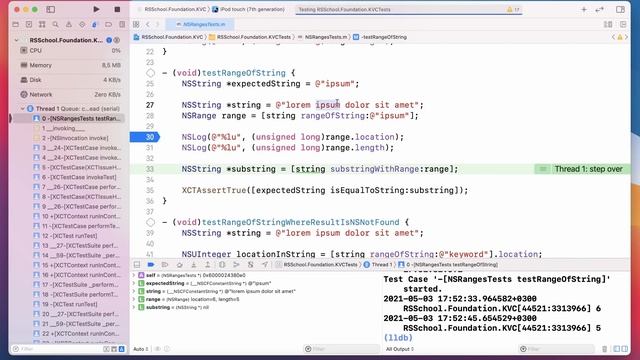Select the Disk gauge row

tap(70, 80)
